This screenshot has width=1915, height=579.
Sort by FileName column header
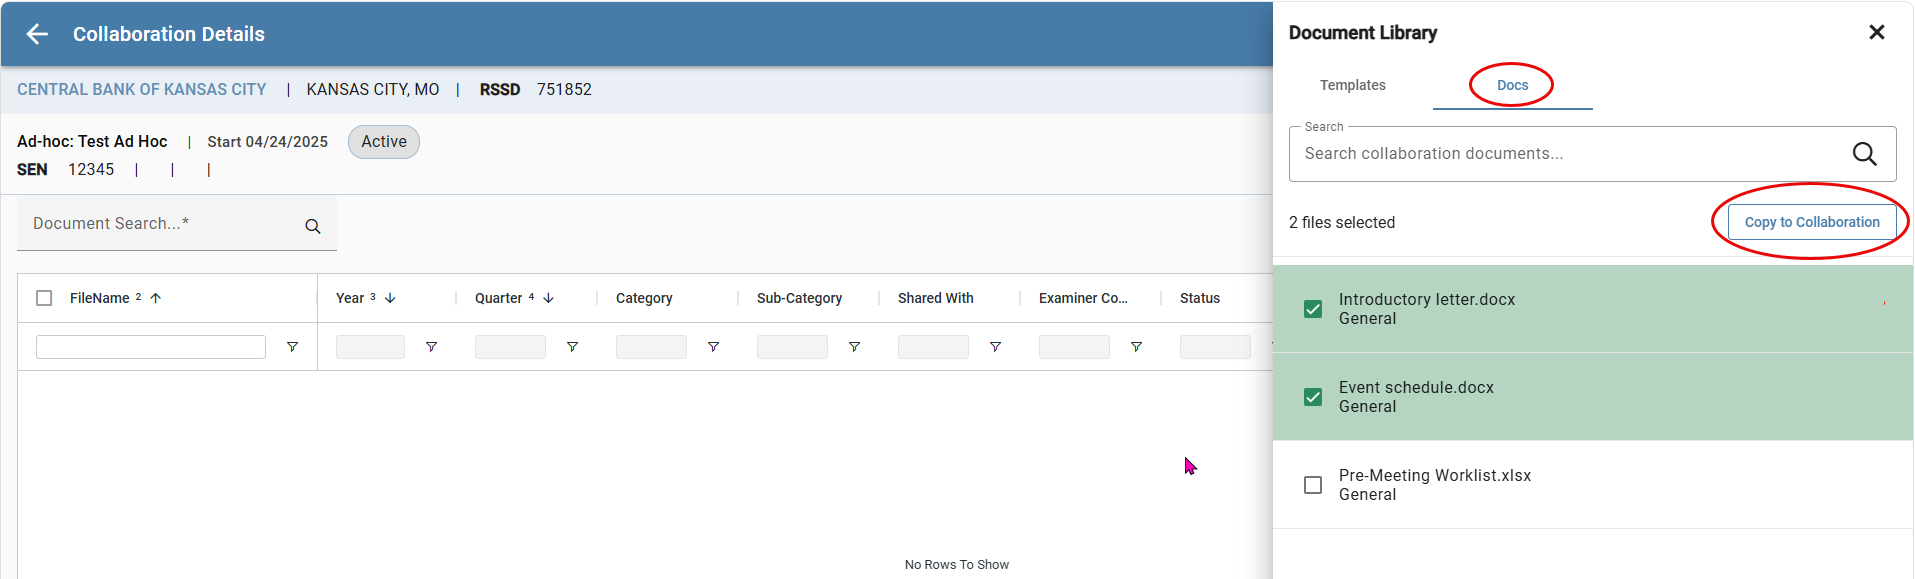[x=99, y=298]
